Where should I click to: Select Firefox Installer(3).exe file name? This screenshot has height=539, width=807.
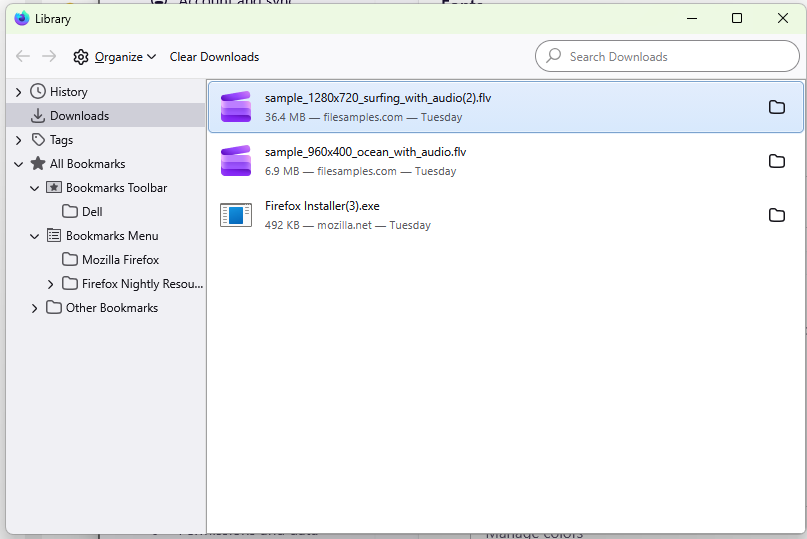[322, 206]
